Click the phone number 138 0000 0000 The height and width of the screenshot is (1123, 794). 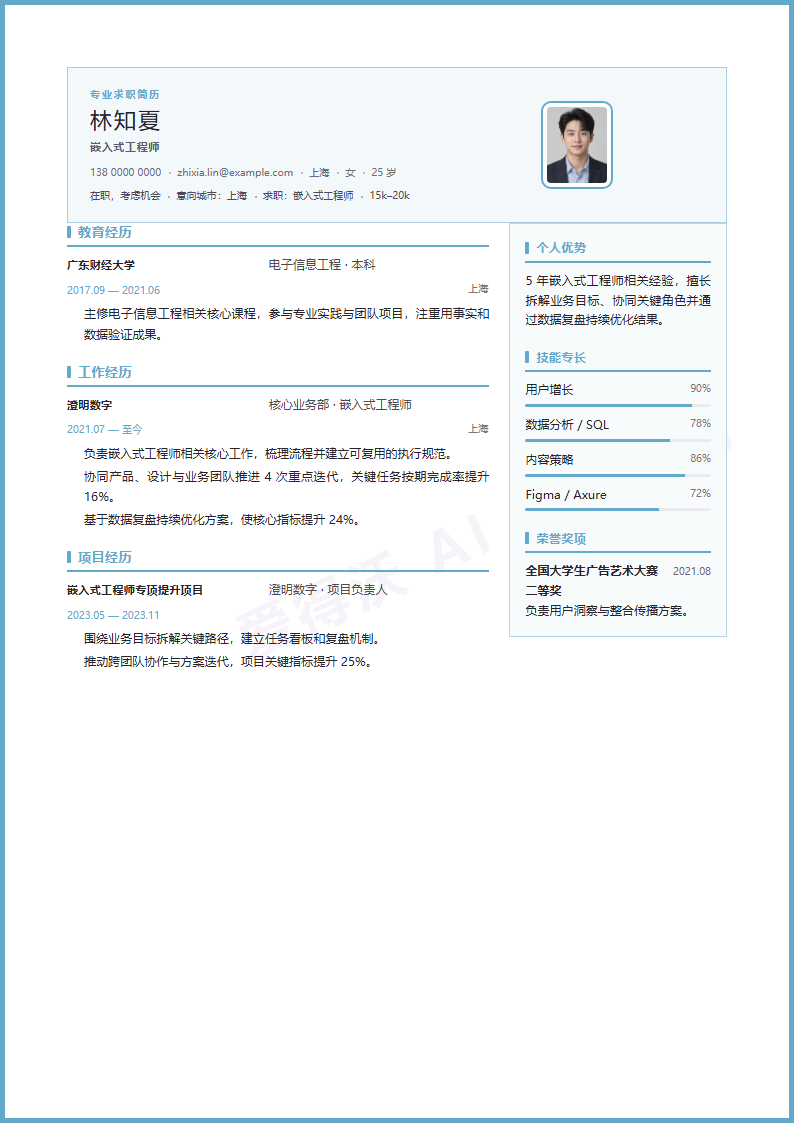tap(125, 173)
